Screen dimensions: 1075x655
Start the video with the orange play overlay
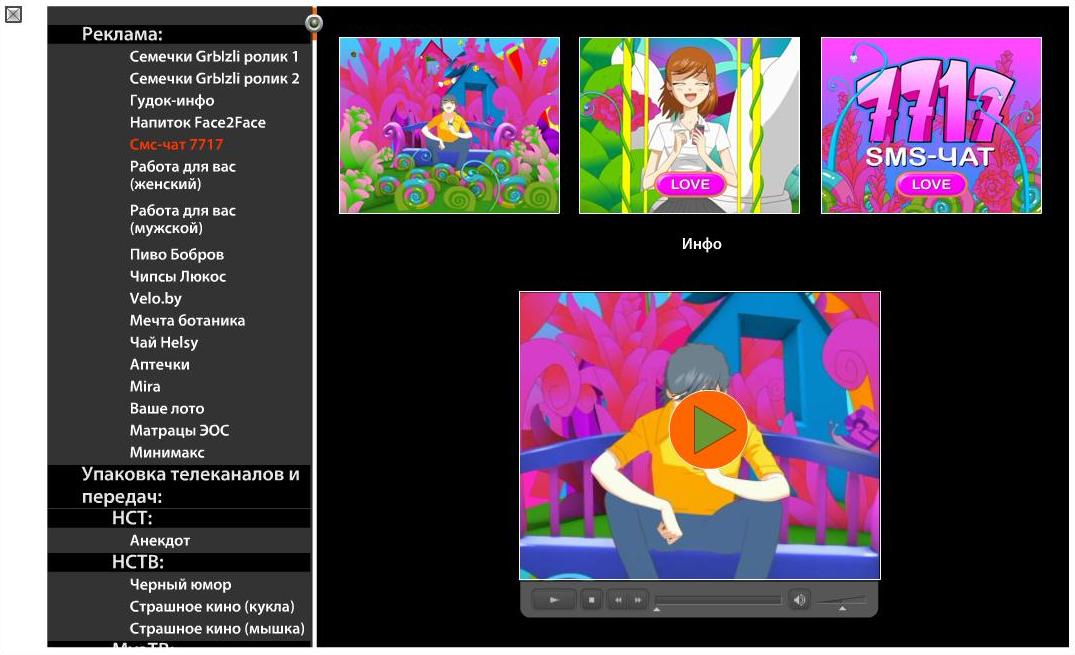pyautogui.click(x=708, y=429)
